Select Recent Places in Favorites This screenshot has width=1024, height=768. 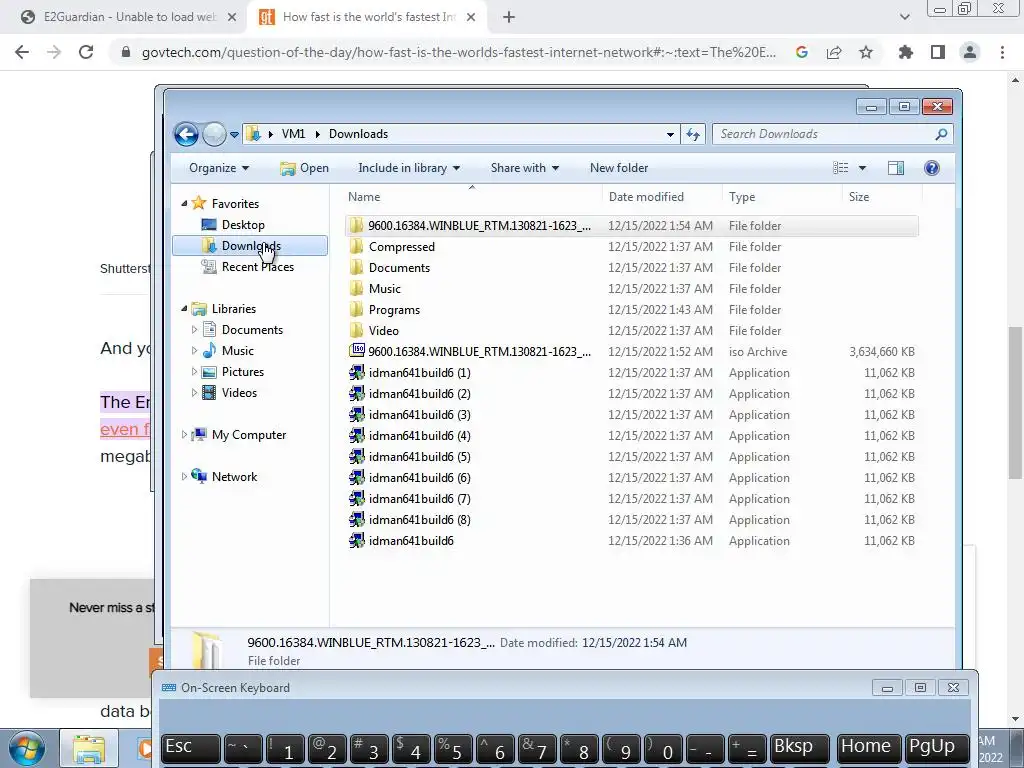point(257,266)
